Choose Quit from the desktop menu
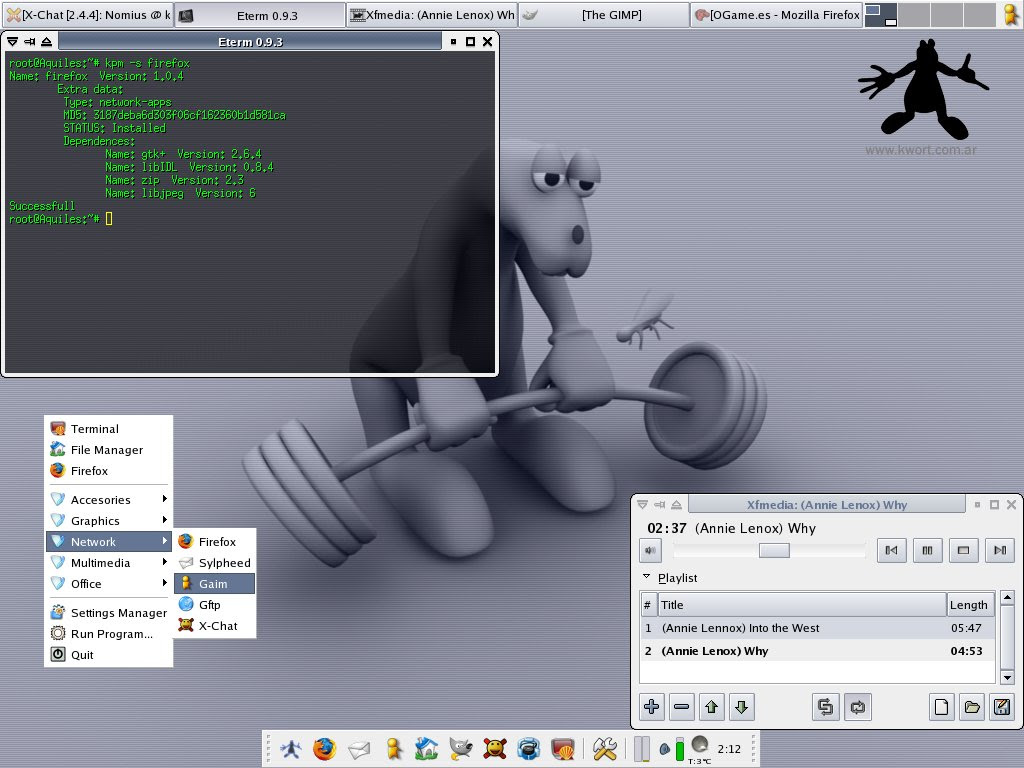Image resolution: width=1024 pixels, height=768 pixels. [108, 654]
